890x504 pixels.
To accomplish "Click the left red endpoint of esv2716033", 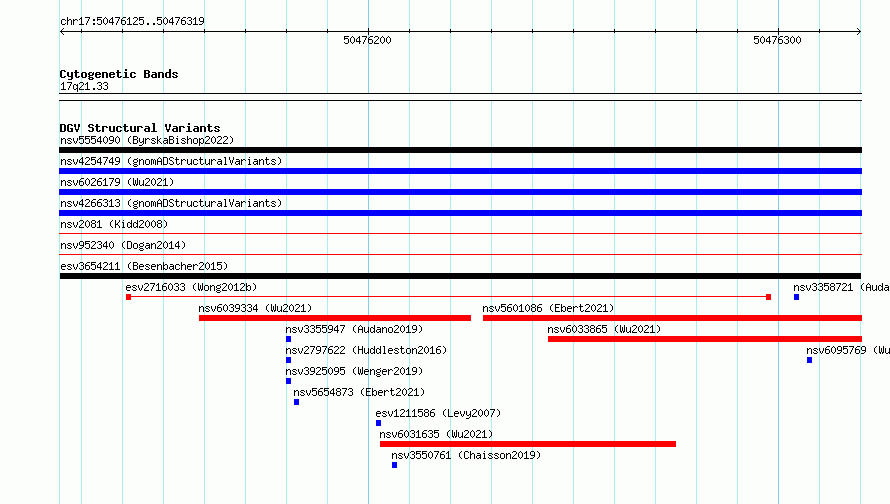I will point(129,297).
